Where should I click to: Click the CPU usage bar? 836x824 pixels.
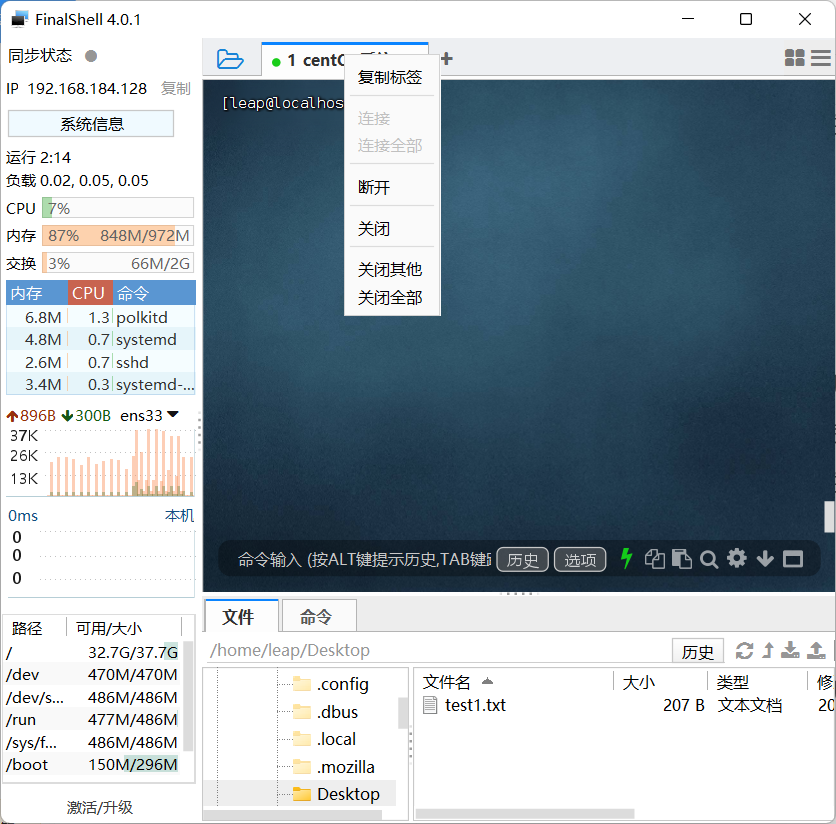(118, 208)
